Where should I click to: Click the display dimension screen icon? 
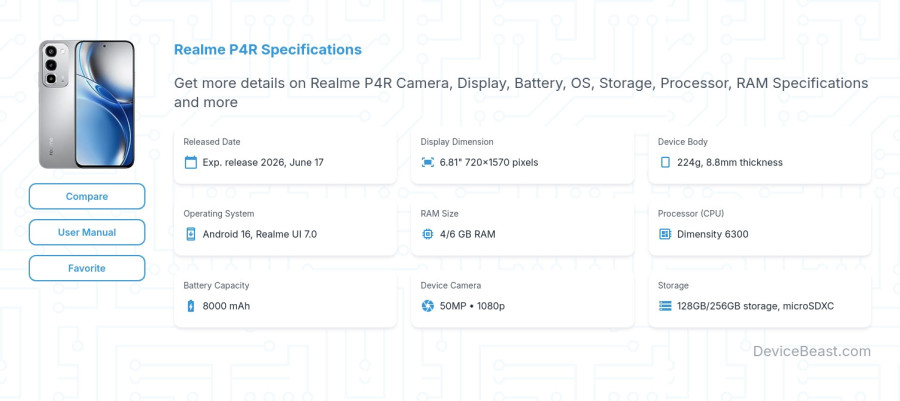coord(428,162)
